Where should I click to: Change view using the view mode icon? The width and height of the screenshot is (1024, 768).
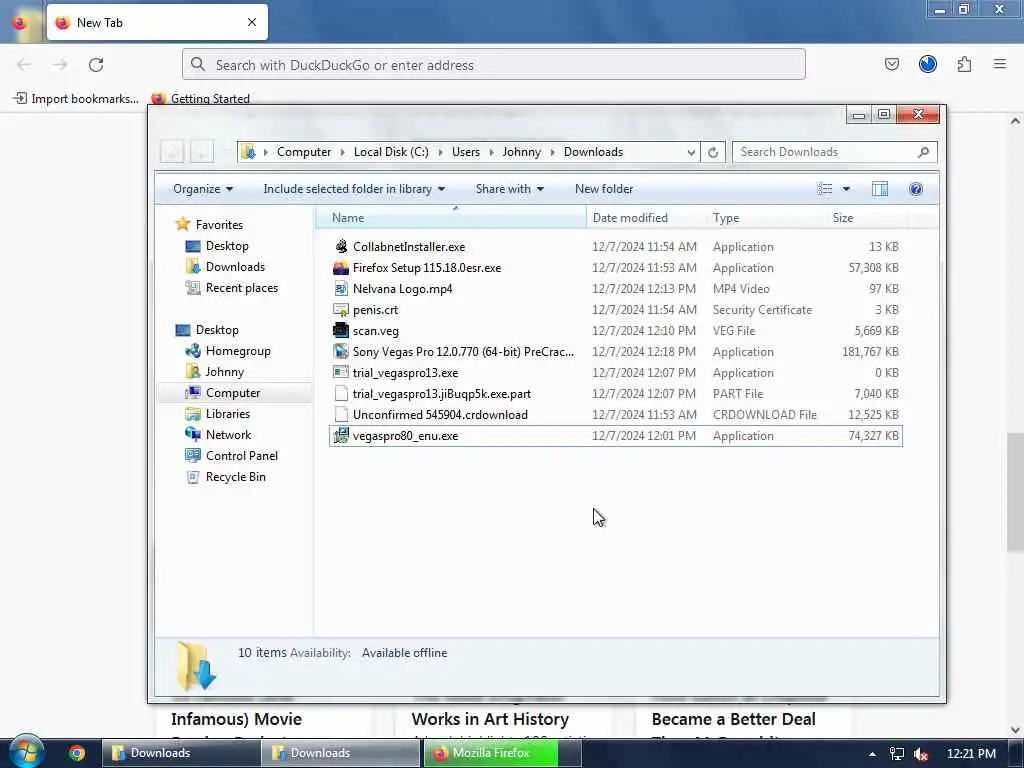coord(824,189)
